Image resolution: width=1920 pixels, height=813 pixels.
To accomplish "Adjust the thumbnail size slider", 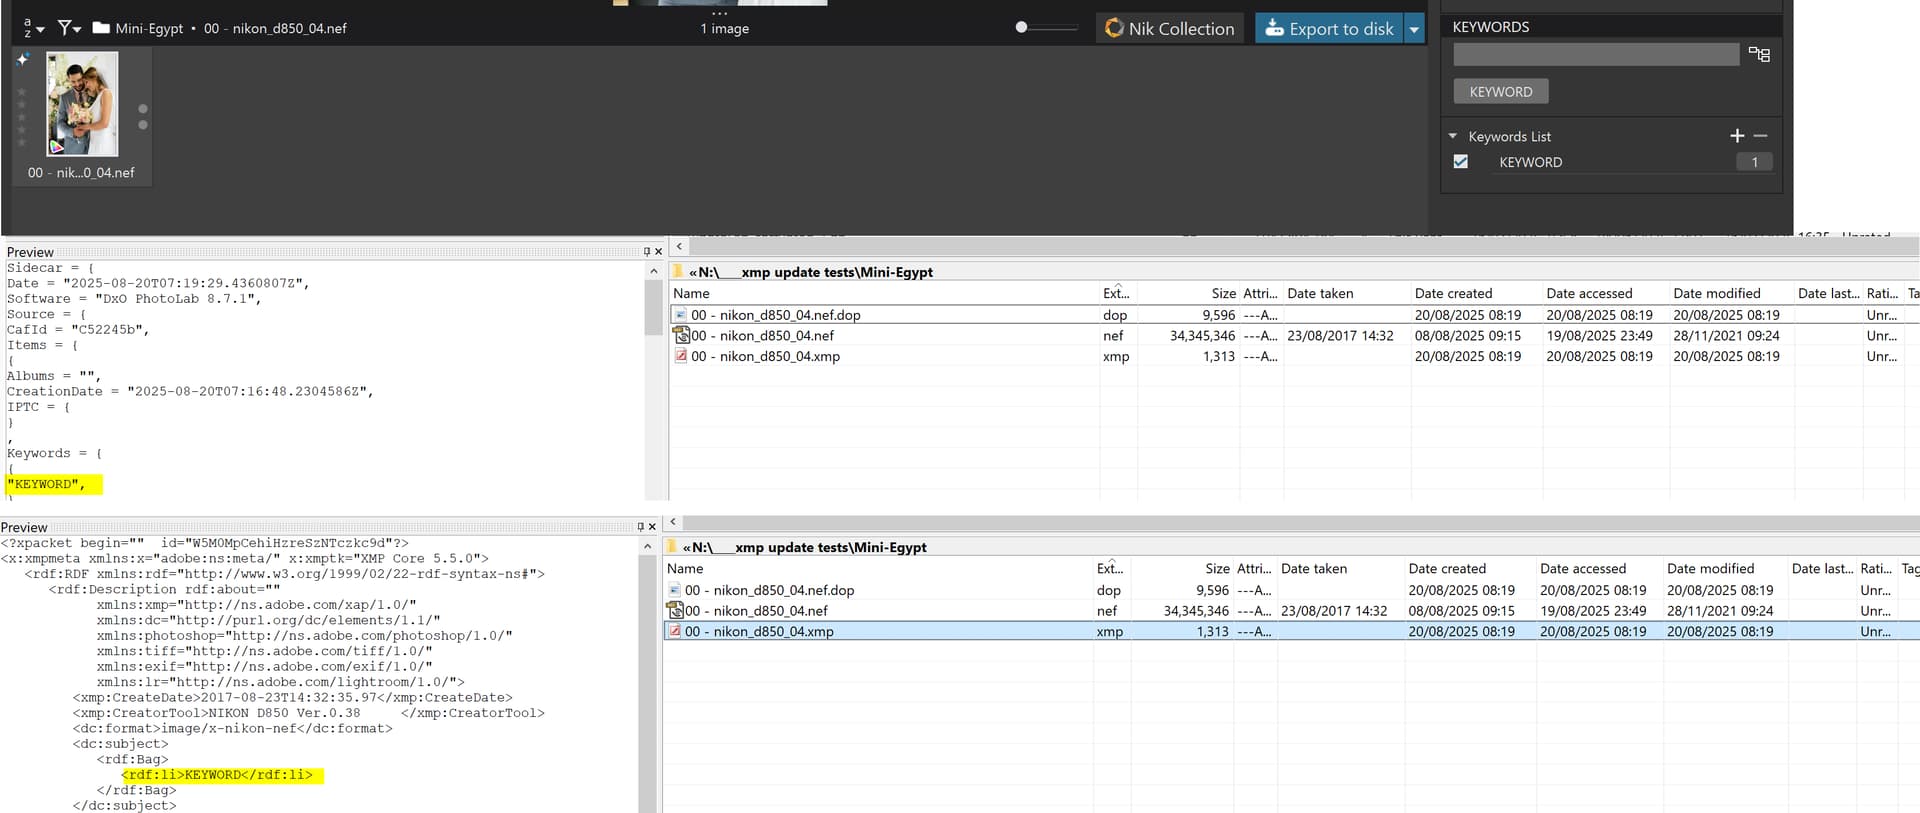I will (1021, 27).
